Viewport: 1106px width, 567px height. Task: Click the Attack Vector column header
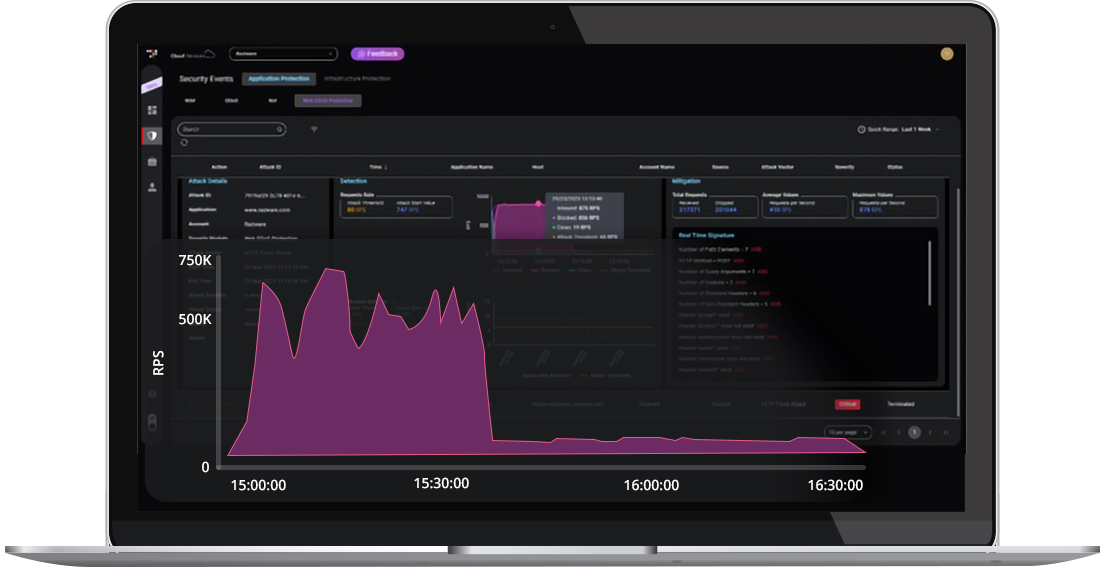pos(777,167)
